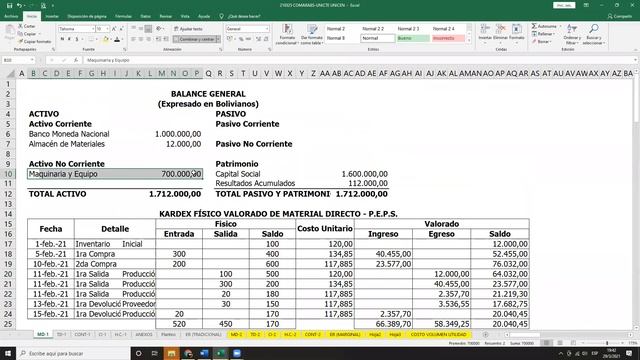Toggle italic K formatting
This screenshot has width=640, height=360.
(69, 39)
